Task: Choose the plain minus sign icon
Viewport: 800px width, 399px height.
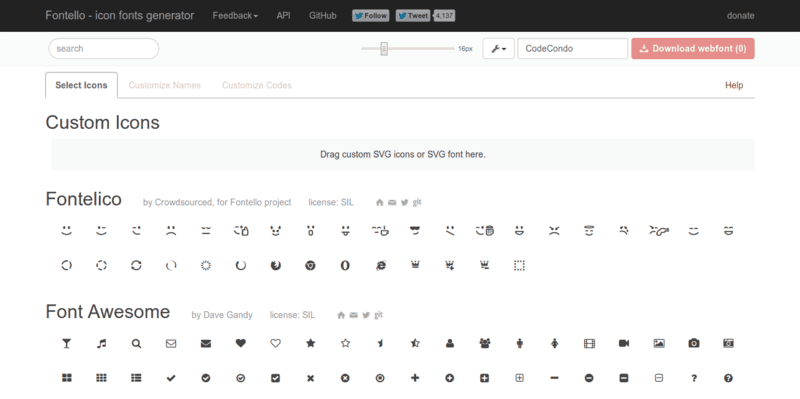Action: coord(554,378)
